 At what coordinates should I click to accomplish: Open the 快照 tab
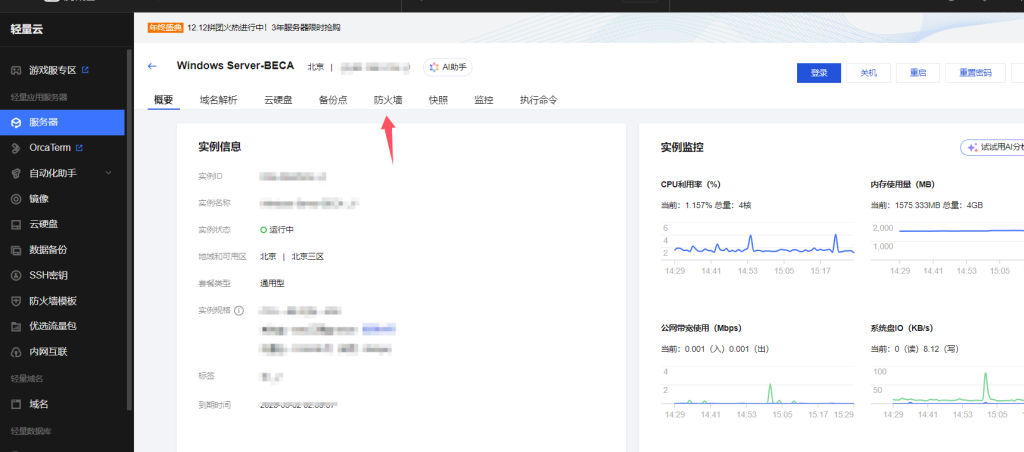pyautogui.click(x=438, y=100)
